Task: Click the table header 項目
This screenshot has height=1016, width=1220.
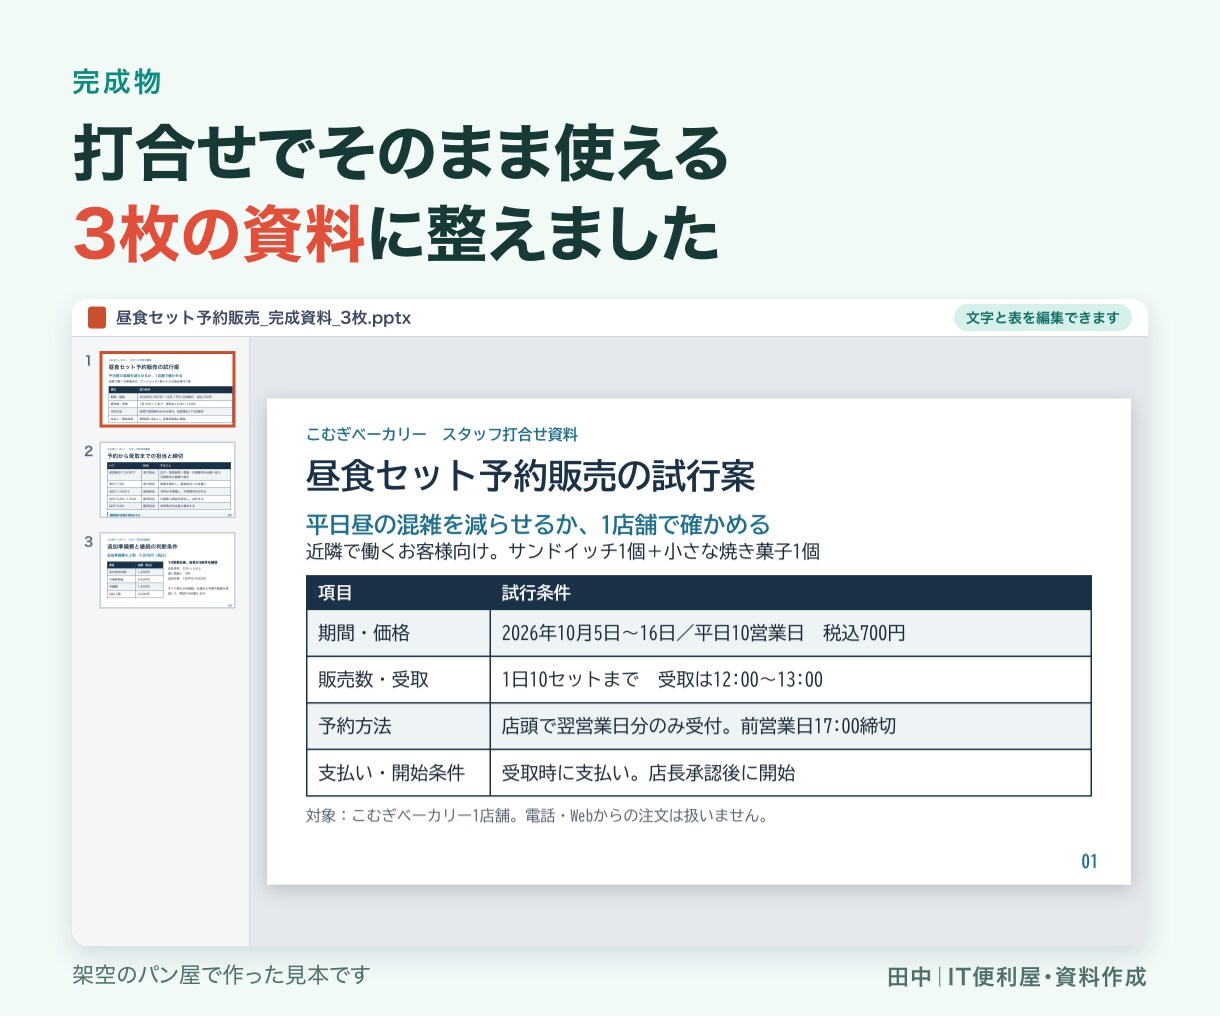Action: tap(398, 593)
